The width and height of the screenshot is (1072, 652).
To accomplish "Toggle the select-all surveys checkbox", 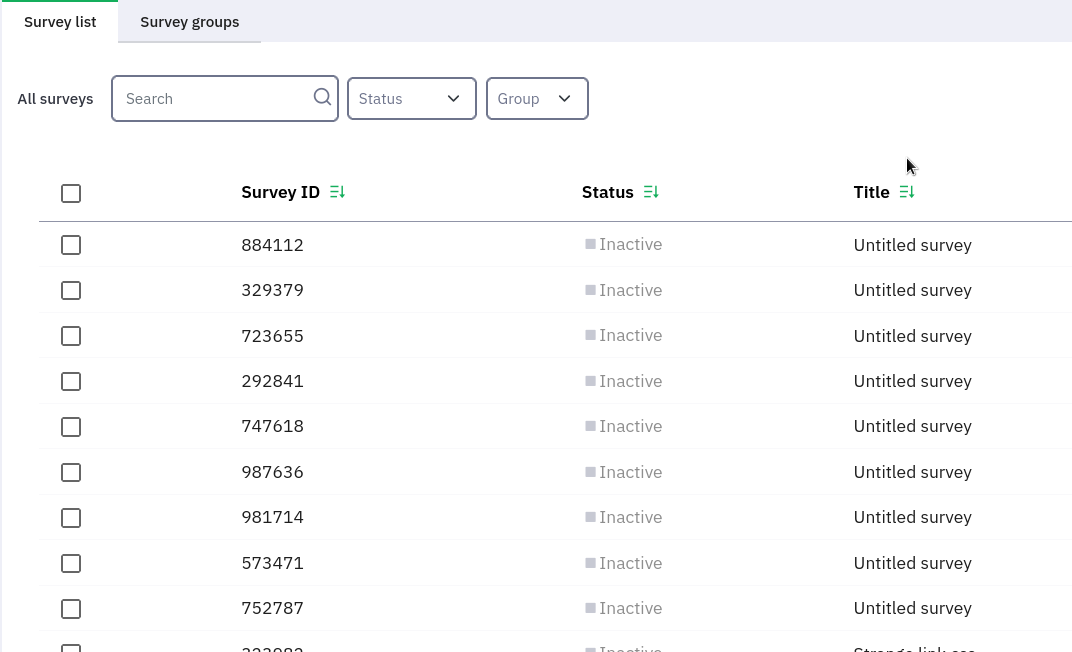I will coord(71,193).
